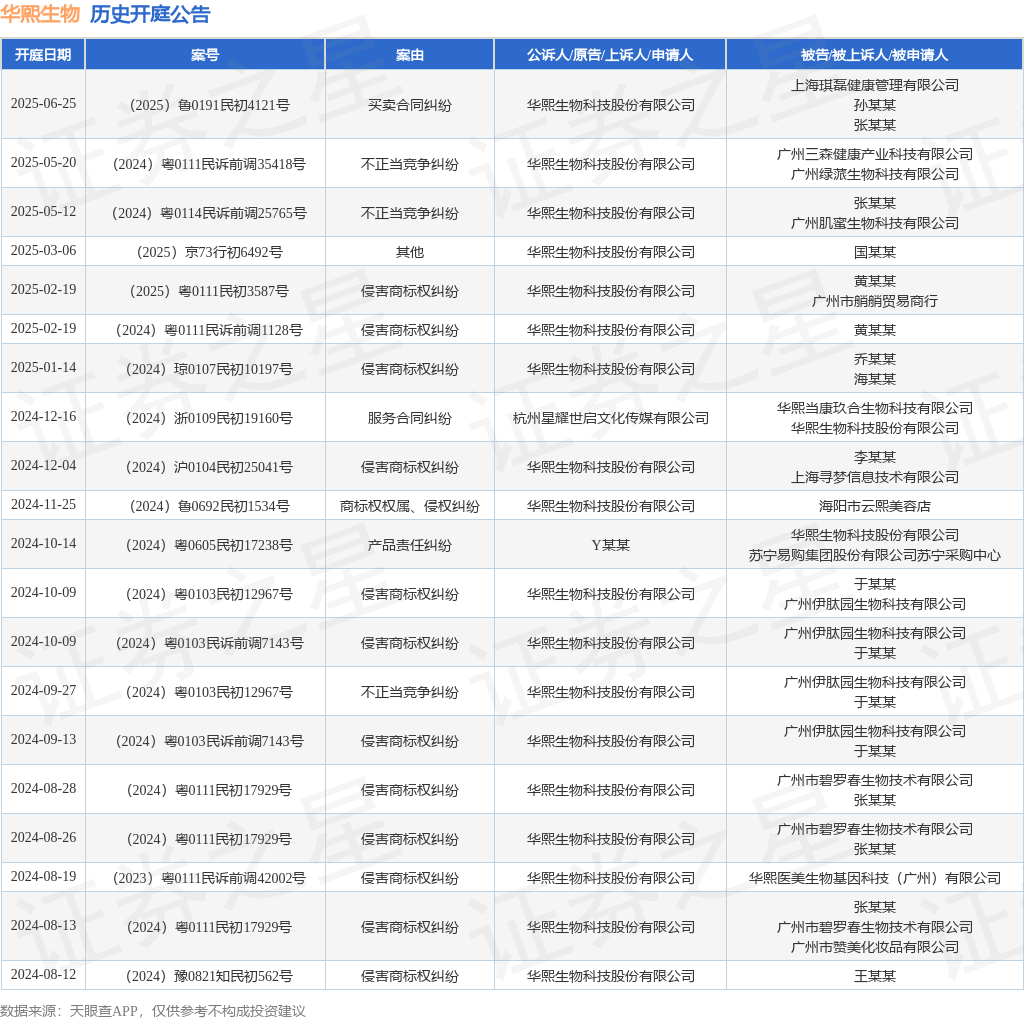Click defendant 华熙医美生物基因科技(广州)有限公司

point(874,878)
